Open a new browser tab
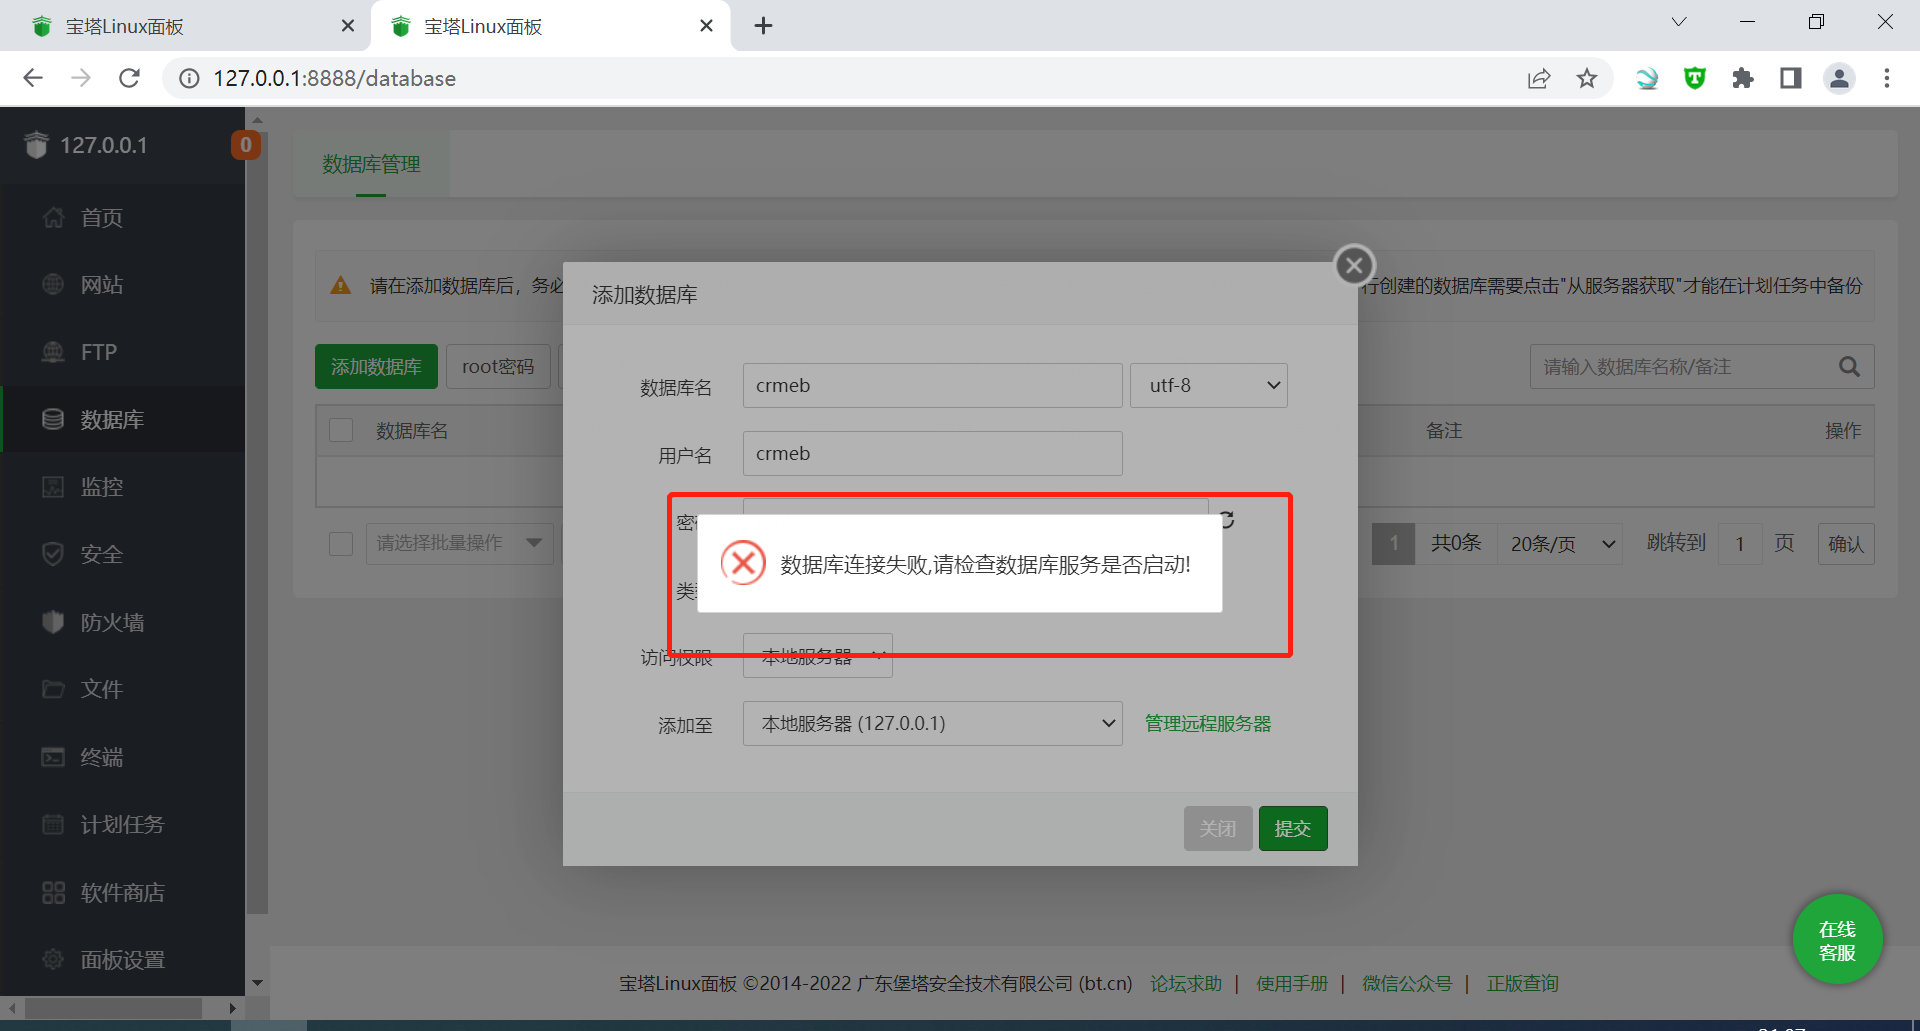1920x1031 pixels. [763, 26]
